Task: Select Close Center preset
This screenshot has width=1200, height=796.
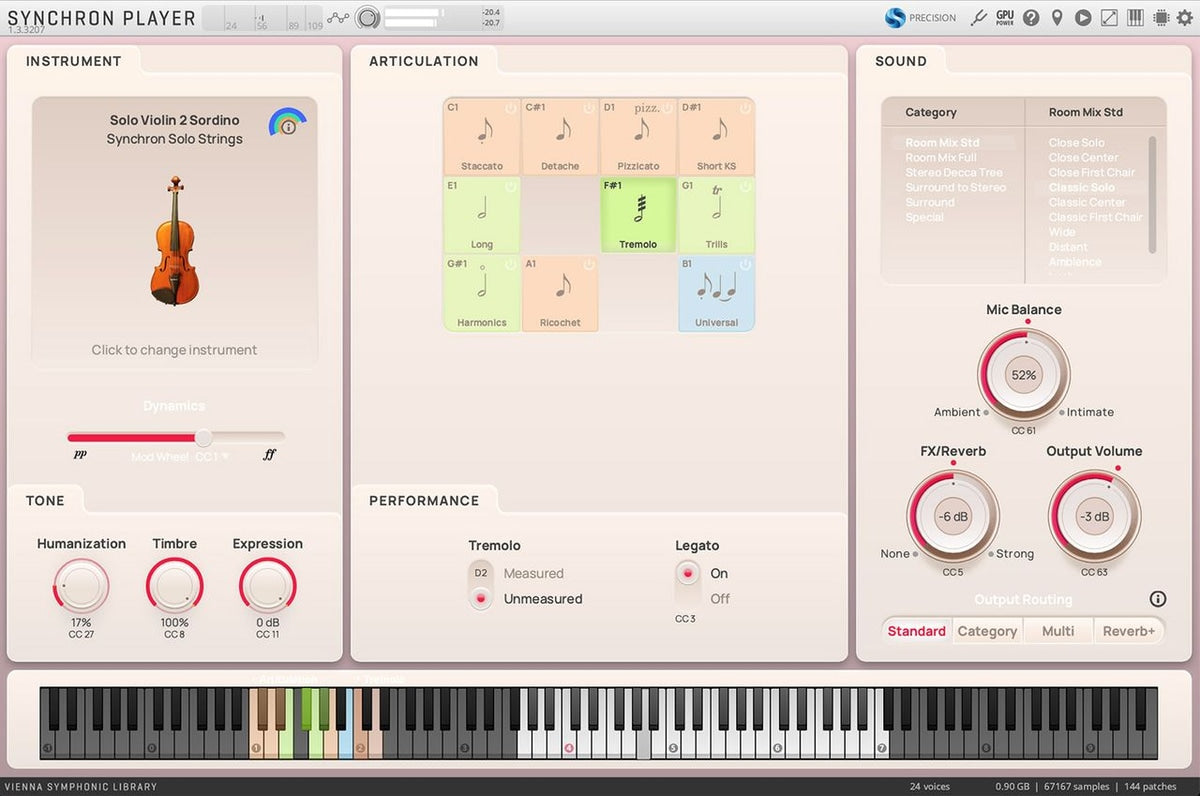Action: (x=1083, y=158)
